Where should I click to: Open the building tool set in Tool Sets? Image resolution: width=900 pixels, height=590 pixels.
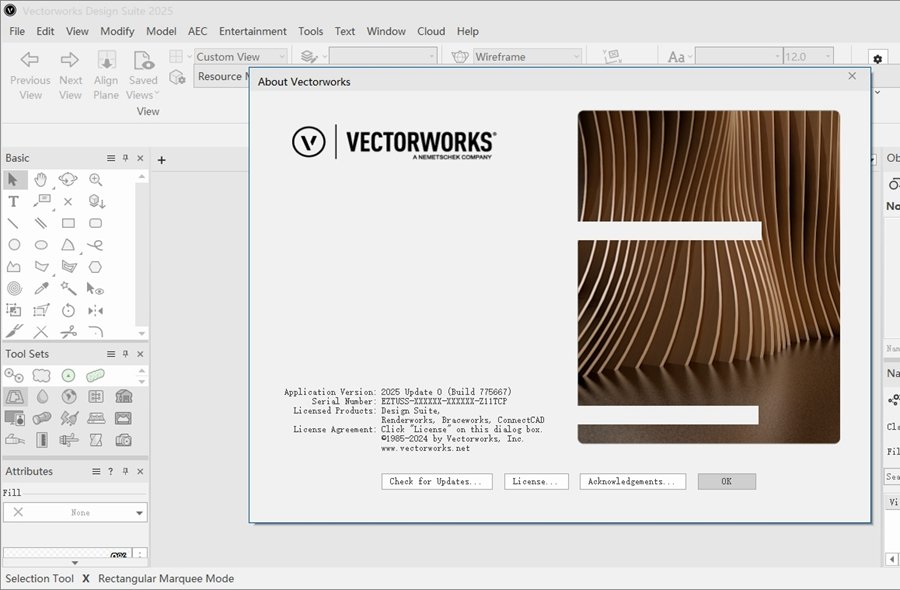click(123, 396)
